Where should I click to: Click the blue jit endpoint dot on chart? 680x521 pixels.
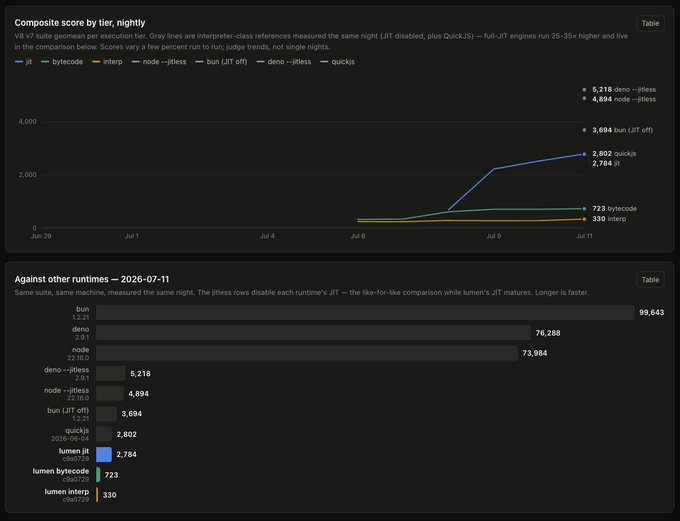click(584, 154)
